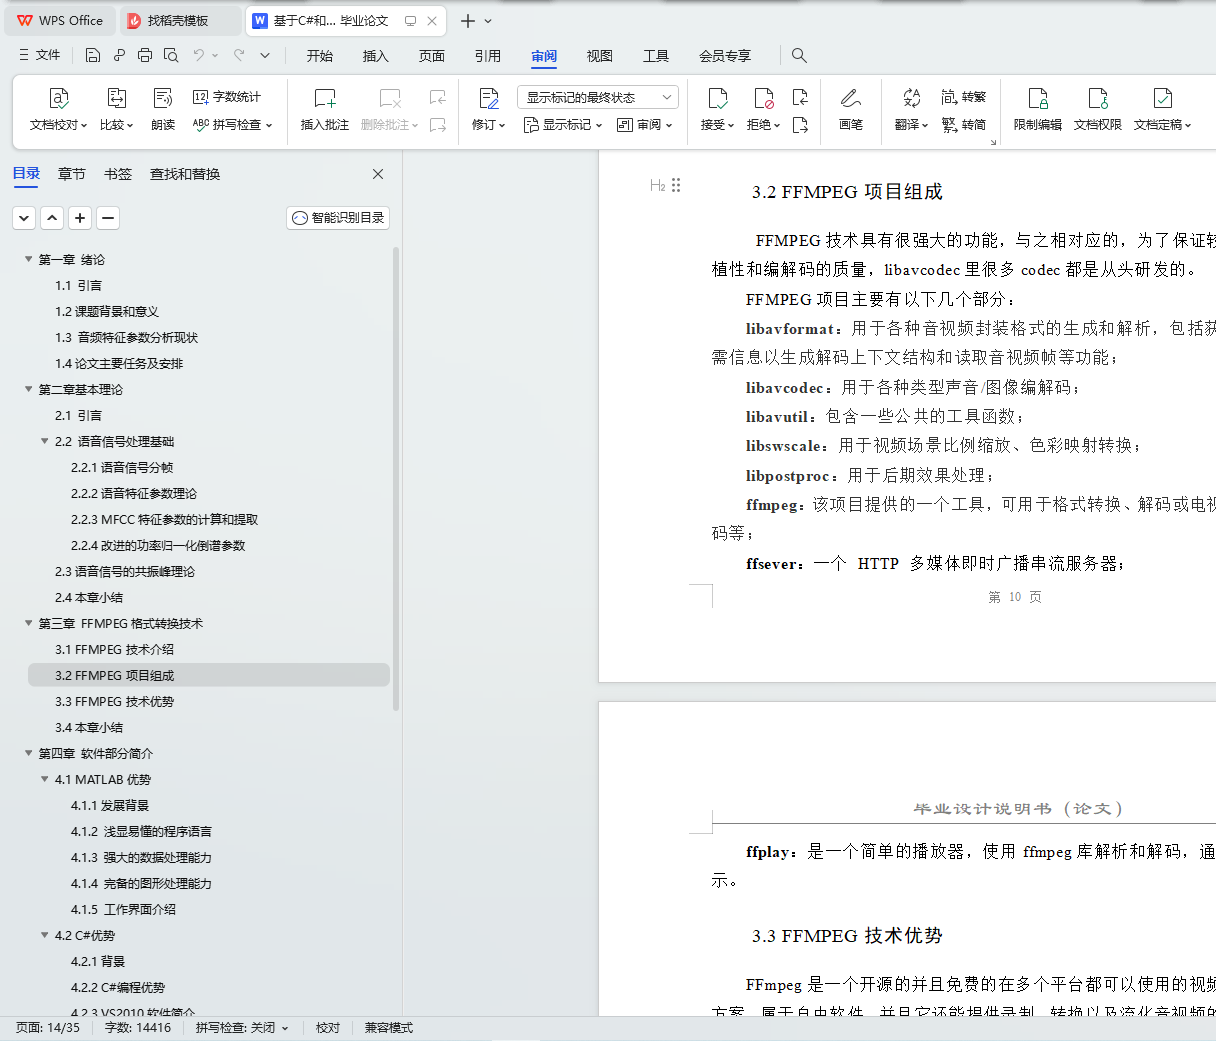The height and width of the screenshot is (1041, 1216).
Task: Click 拼写检查: 关闭 in status bar
Action: click(242, 1028)
